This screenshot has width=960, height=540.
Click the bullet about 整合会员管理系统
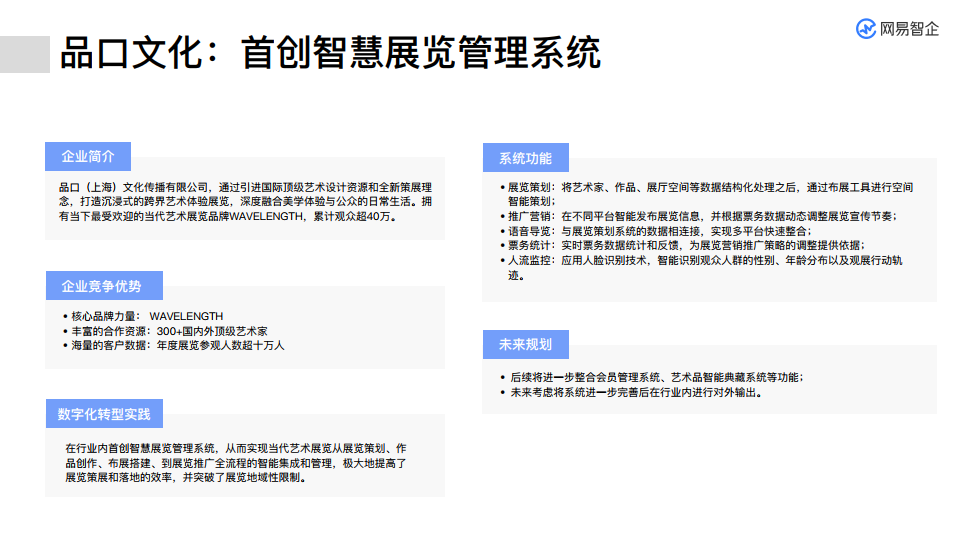655,377
